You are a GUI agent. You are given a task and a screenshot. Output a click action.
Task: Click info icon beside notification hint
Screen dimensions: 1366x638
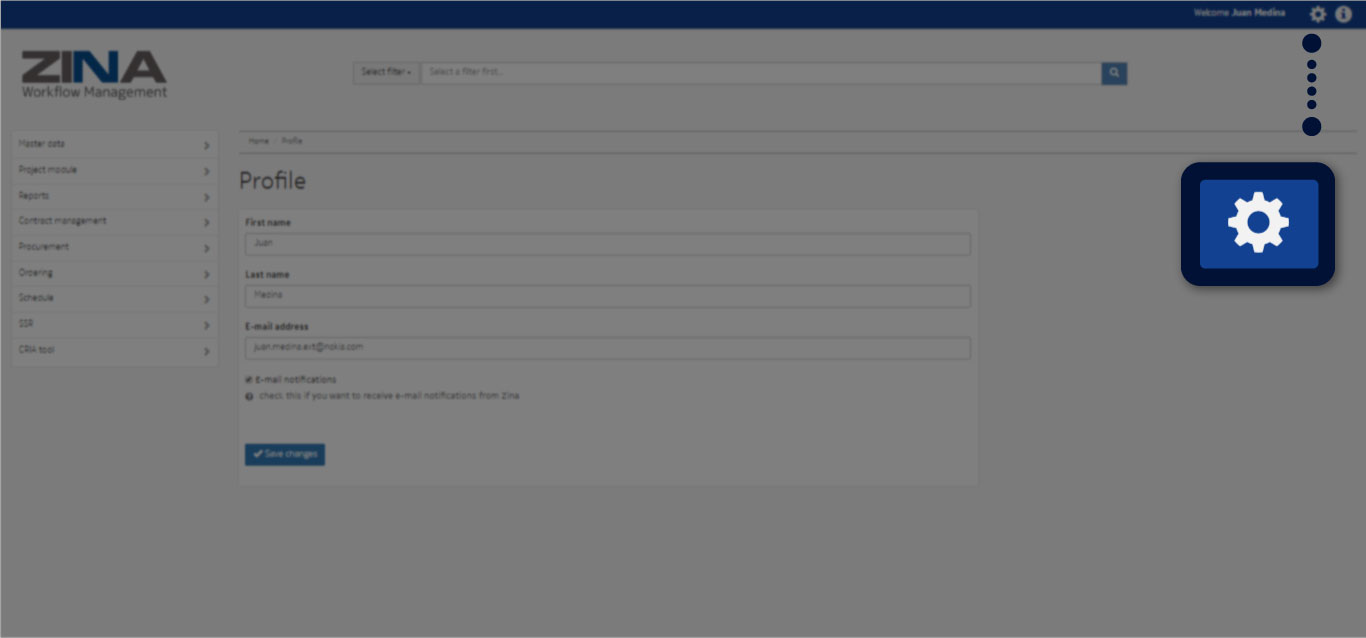tap(249, 396)
